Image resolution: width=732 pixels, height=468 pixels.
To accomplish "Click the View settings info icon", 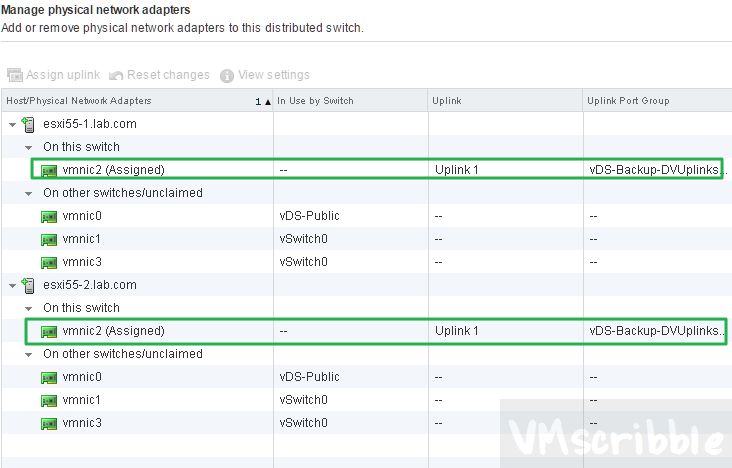I will click(227, 75).
